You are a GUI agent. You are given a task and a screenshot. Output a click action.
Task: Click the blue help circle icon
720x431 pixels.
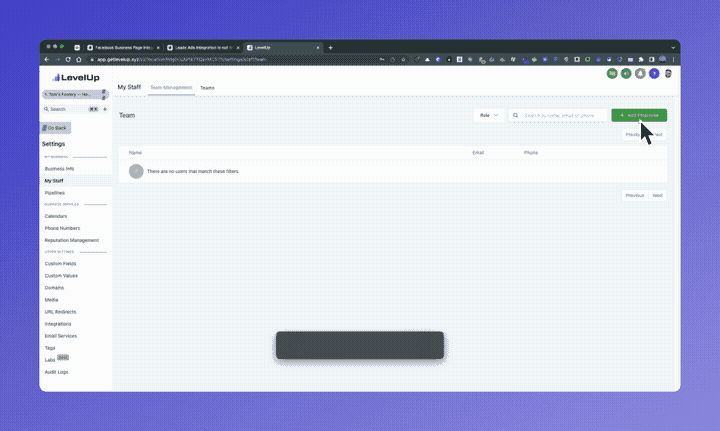click(x=654, y=73)
